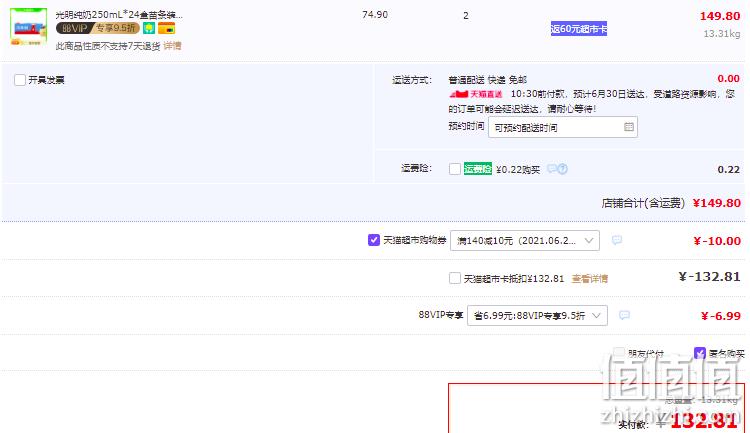Click comment bubble icon beside 88VIP dropdown
The image size is (750, 433).
[x=624, y=315]
